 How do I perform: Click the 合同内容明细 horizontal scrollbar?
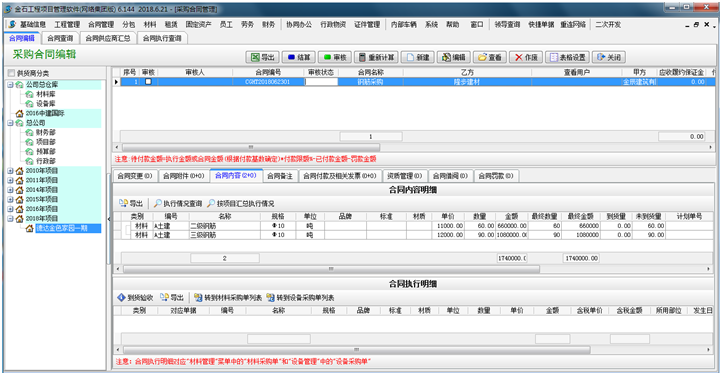pos(332,269)
